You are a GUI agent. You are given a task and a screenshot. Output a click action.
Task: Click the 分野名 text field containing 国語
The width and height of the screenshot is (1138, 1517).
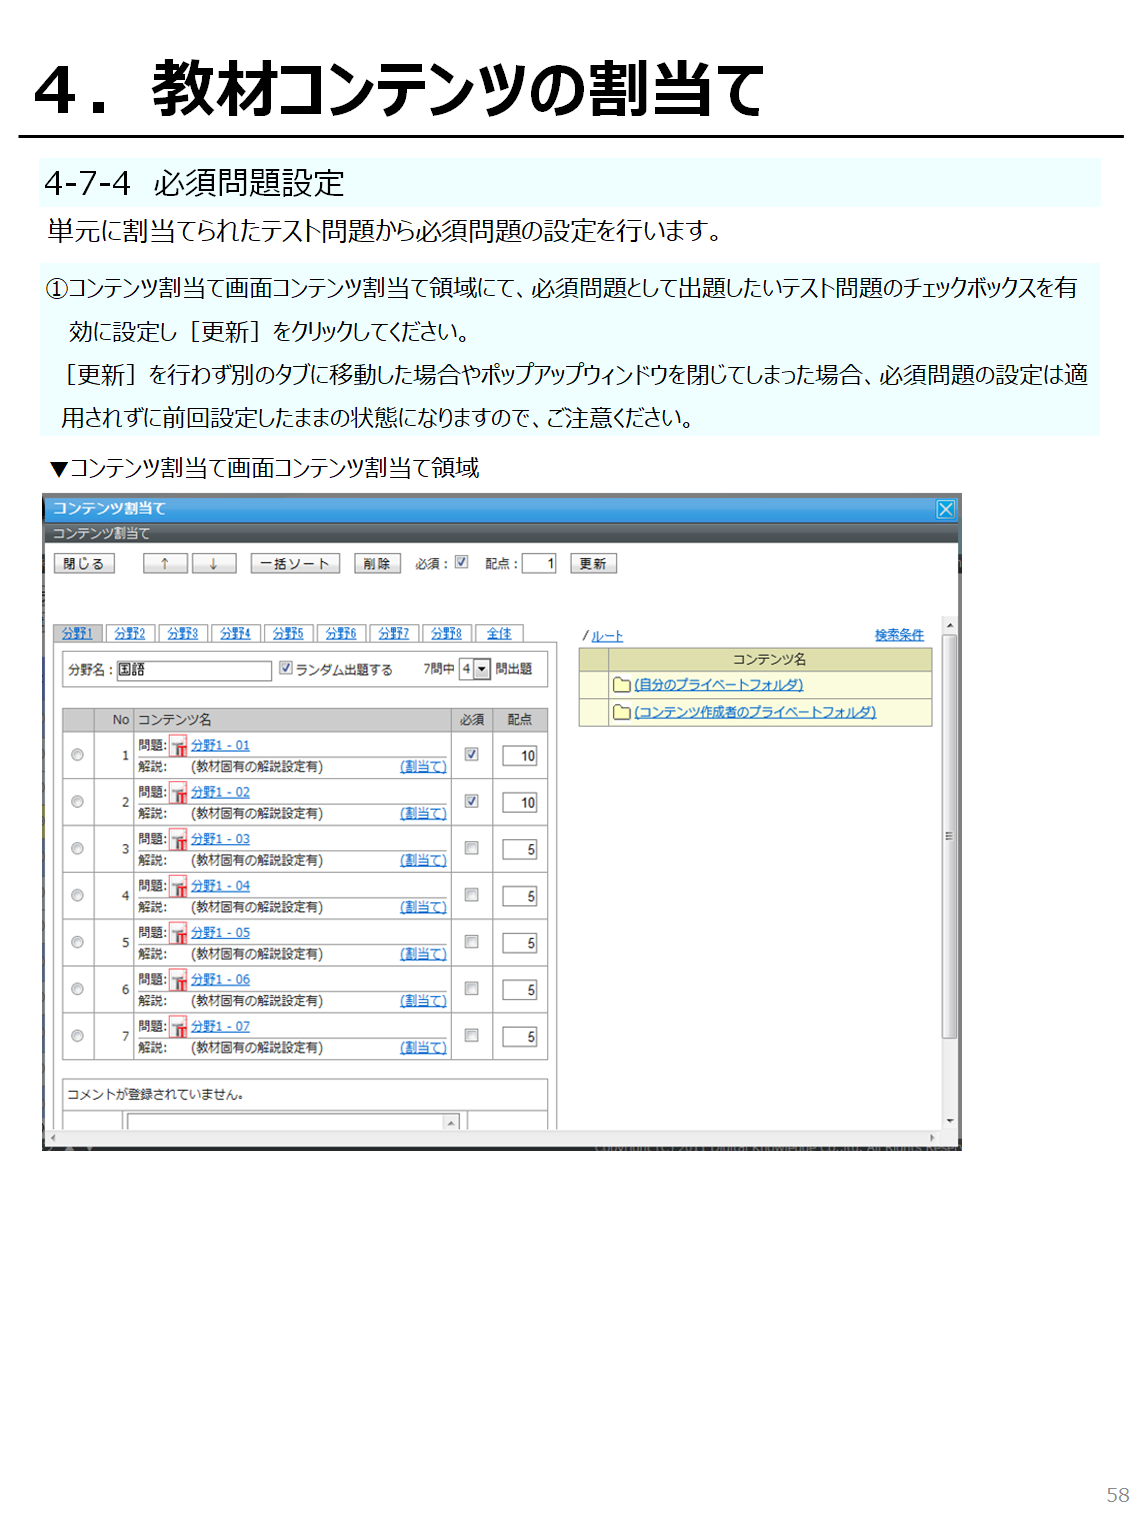(194, 670)
